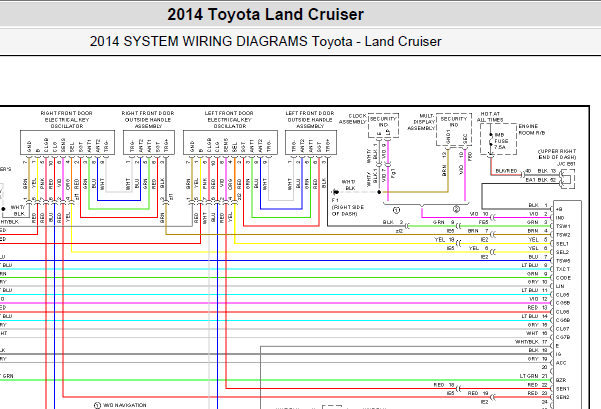This screenshot has height=409, width=601.
Task: Click the 'J/C B81' junction connector label
Action: coord(566,164)
